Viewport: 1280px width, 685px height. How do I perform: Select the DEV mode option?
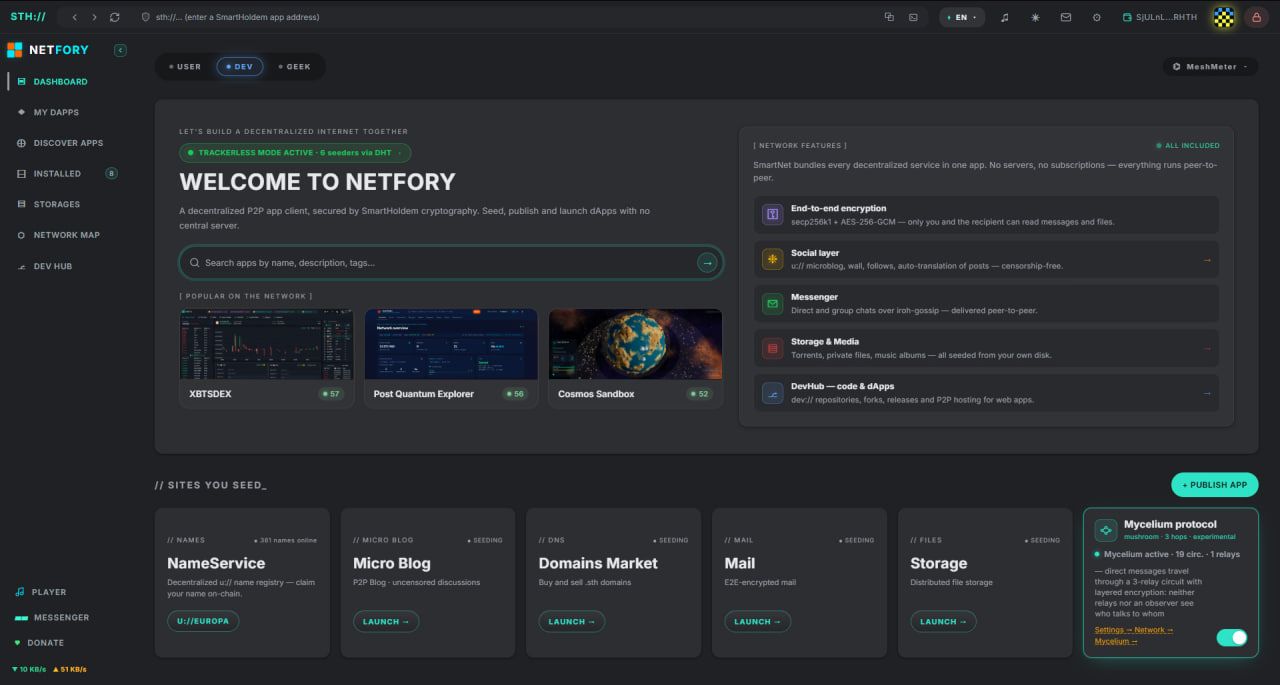(x=240, y=67)
